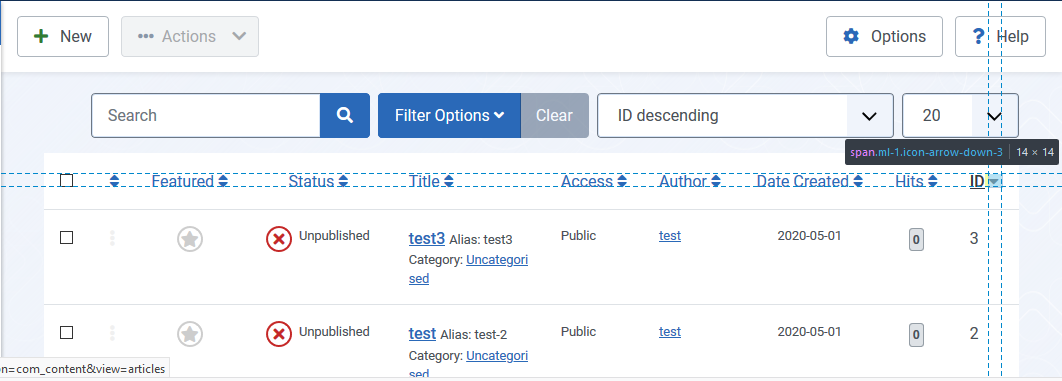
Task: Click 'Alias: test3' text
Action: (481, 240)
